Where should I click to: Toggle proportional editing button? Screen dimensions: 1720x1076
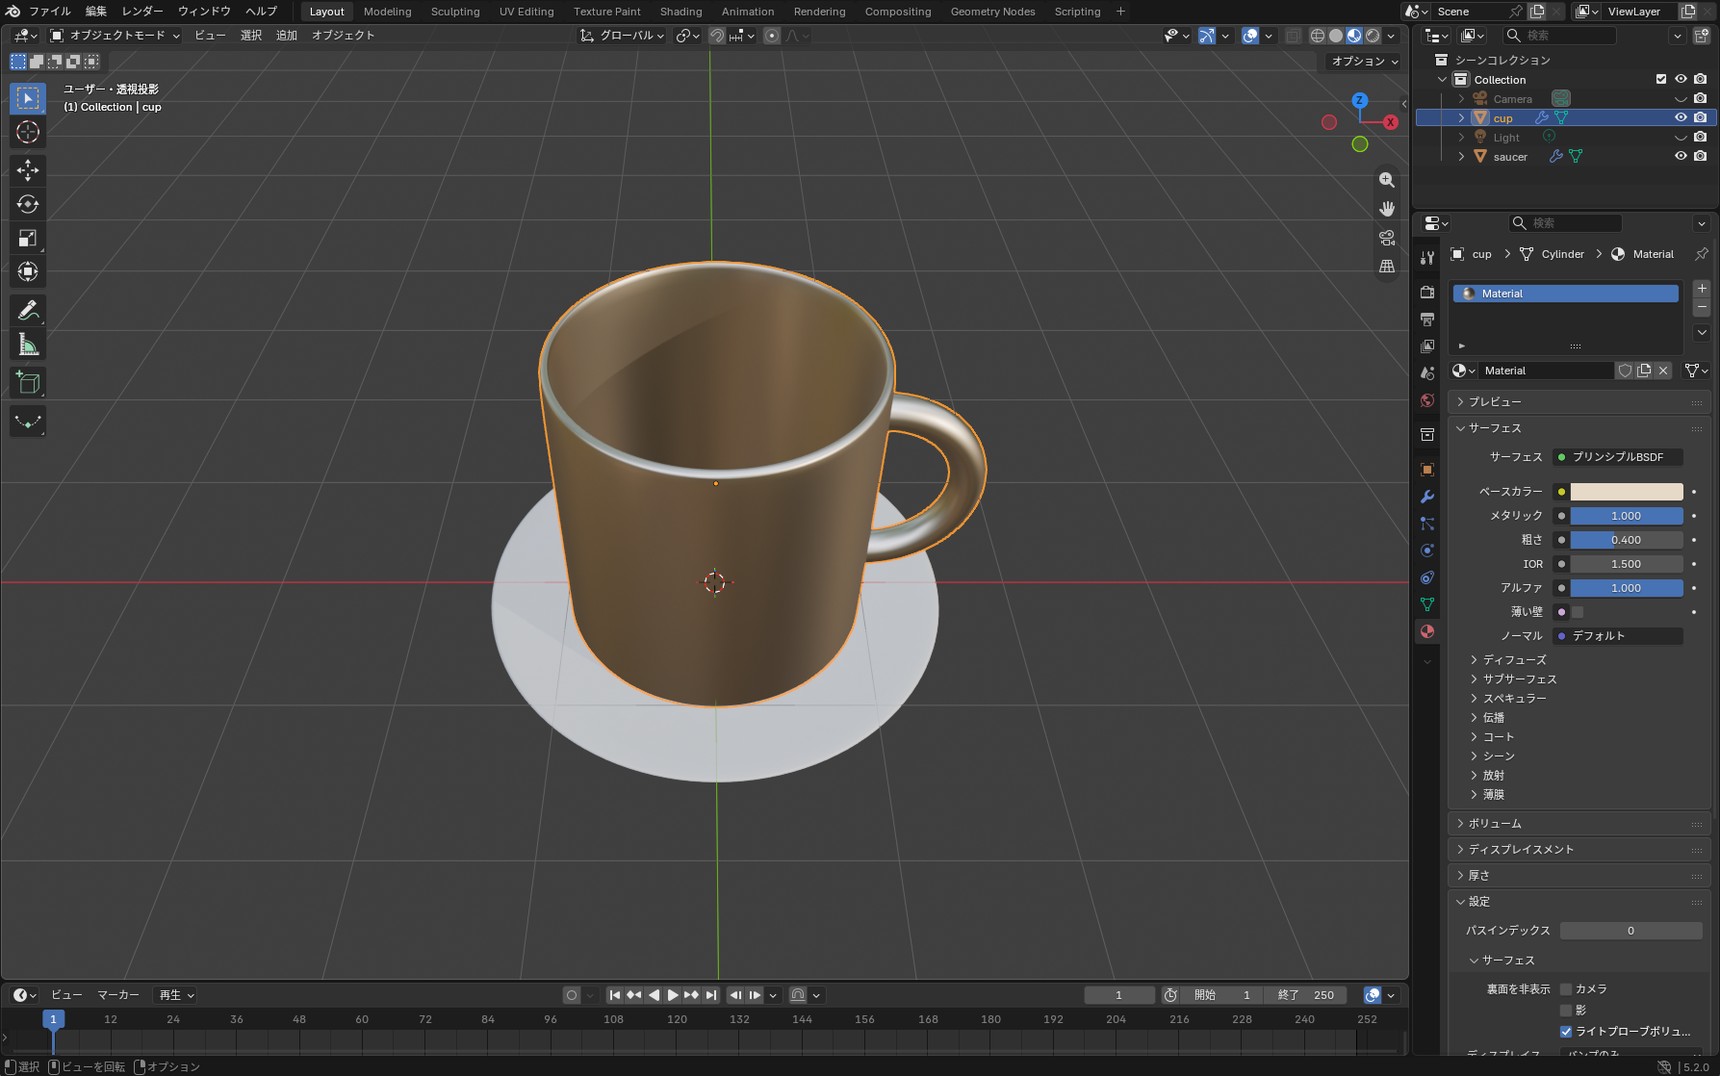point(771,36)
